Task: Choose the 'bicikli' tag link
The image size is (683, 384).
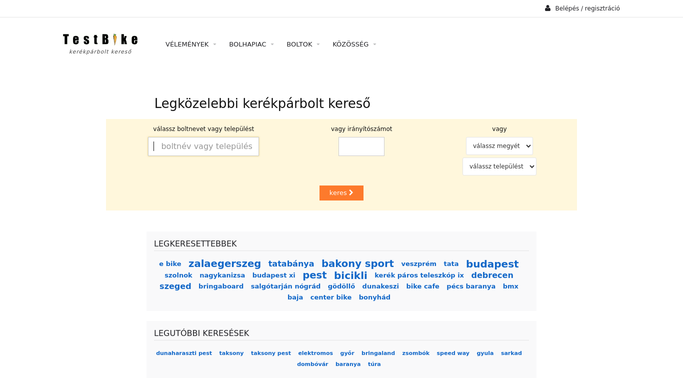Action: (x=350, y=275)
